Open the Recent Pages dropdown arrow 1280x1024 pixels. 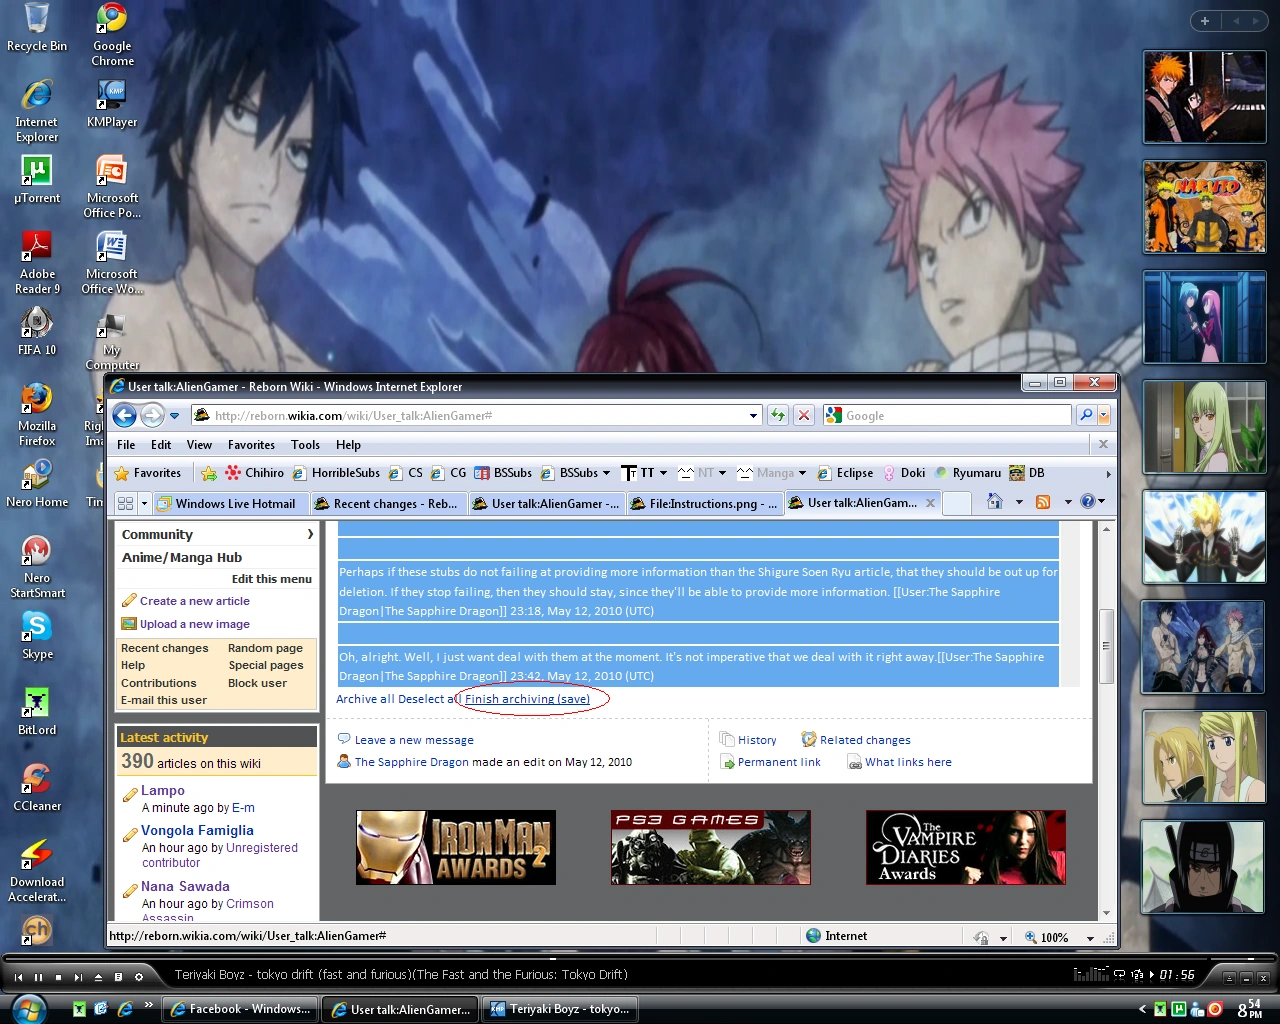174,415
